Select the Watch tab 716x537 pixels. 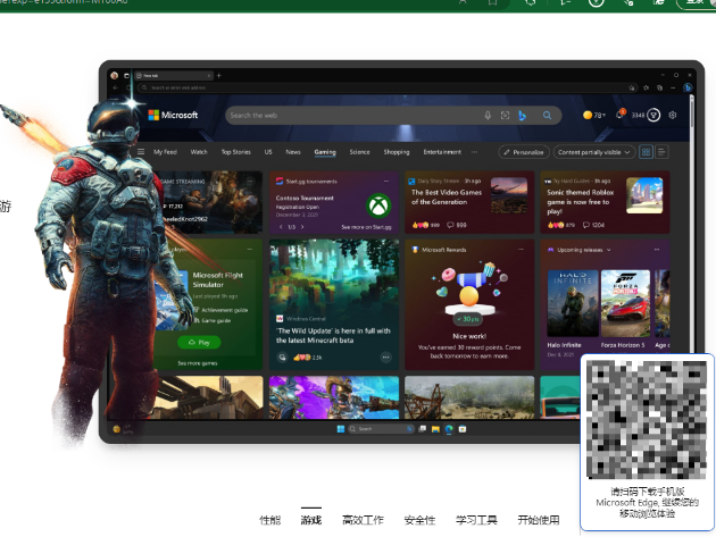coord(199,152)
